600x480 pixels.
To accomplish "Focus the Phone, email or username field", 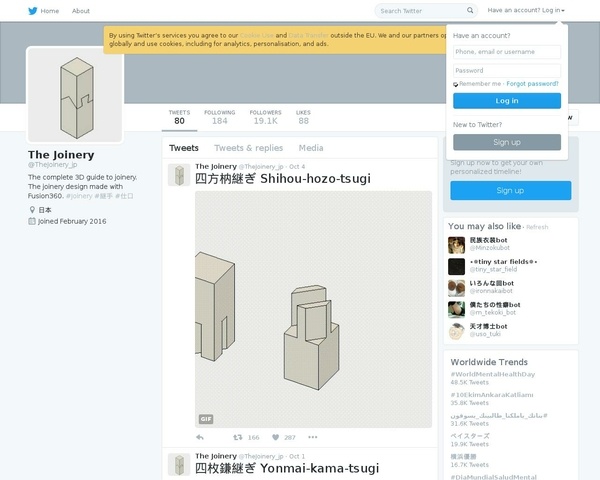I will [507, 52].
